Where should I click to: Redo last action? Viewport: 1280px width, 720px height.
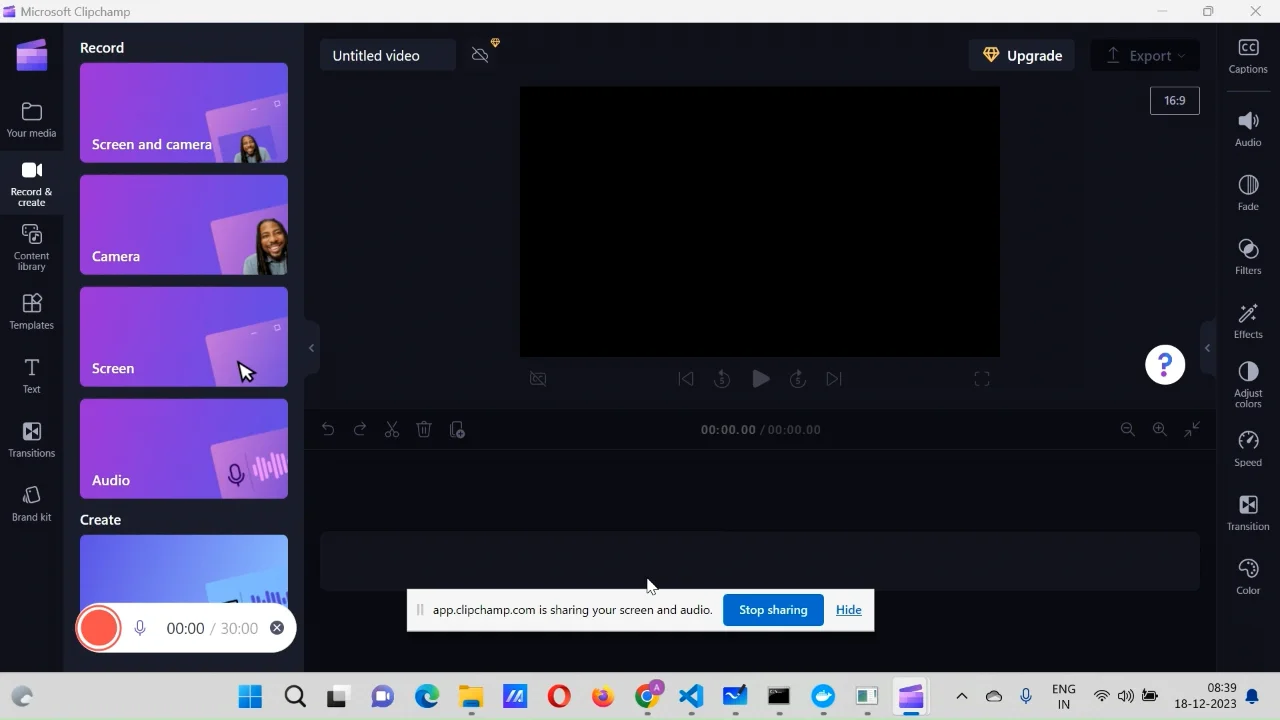coord(360,429)
